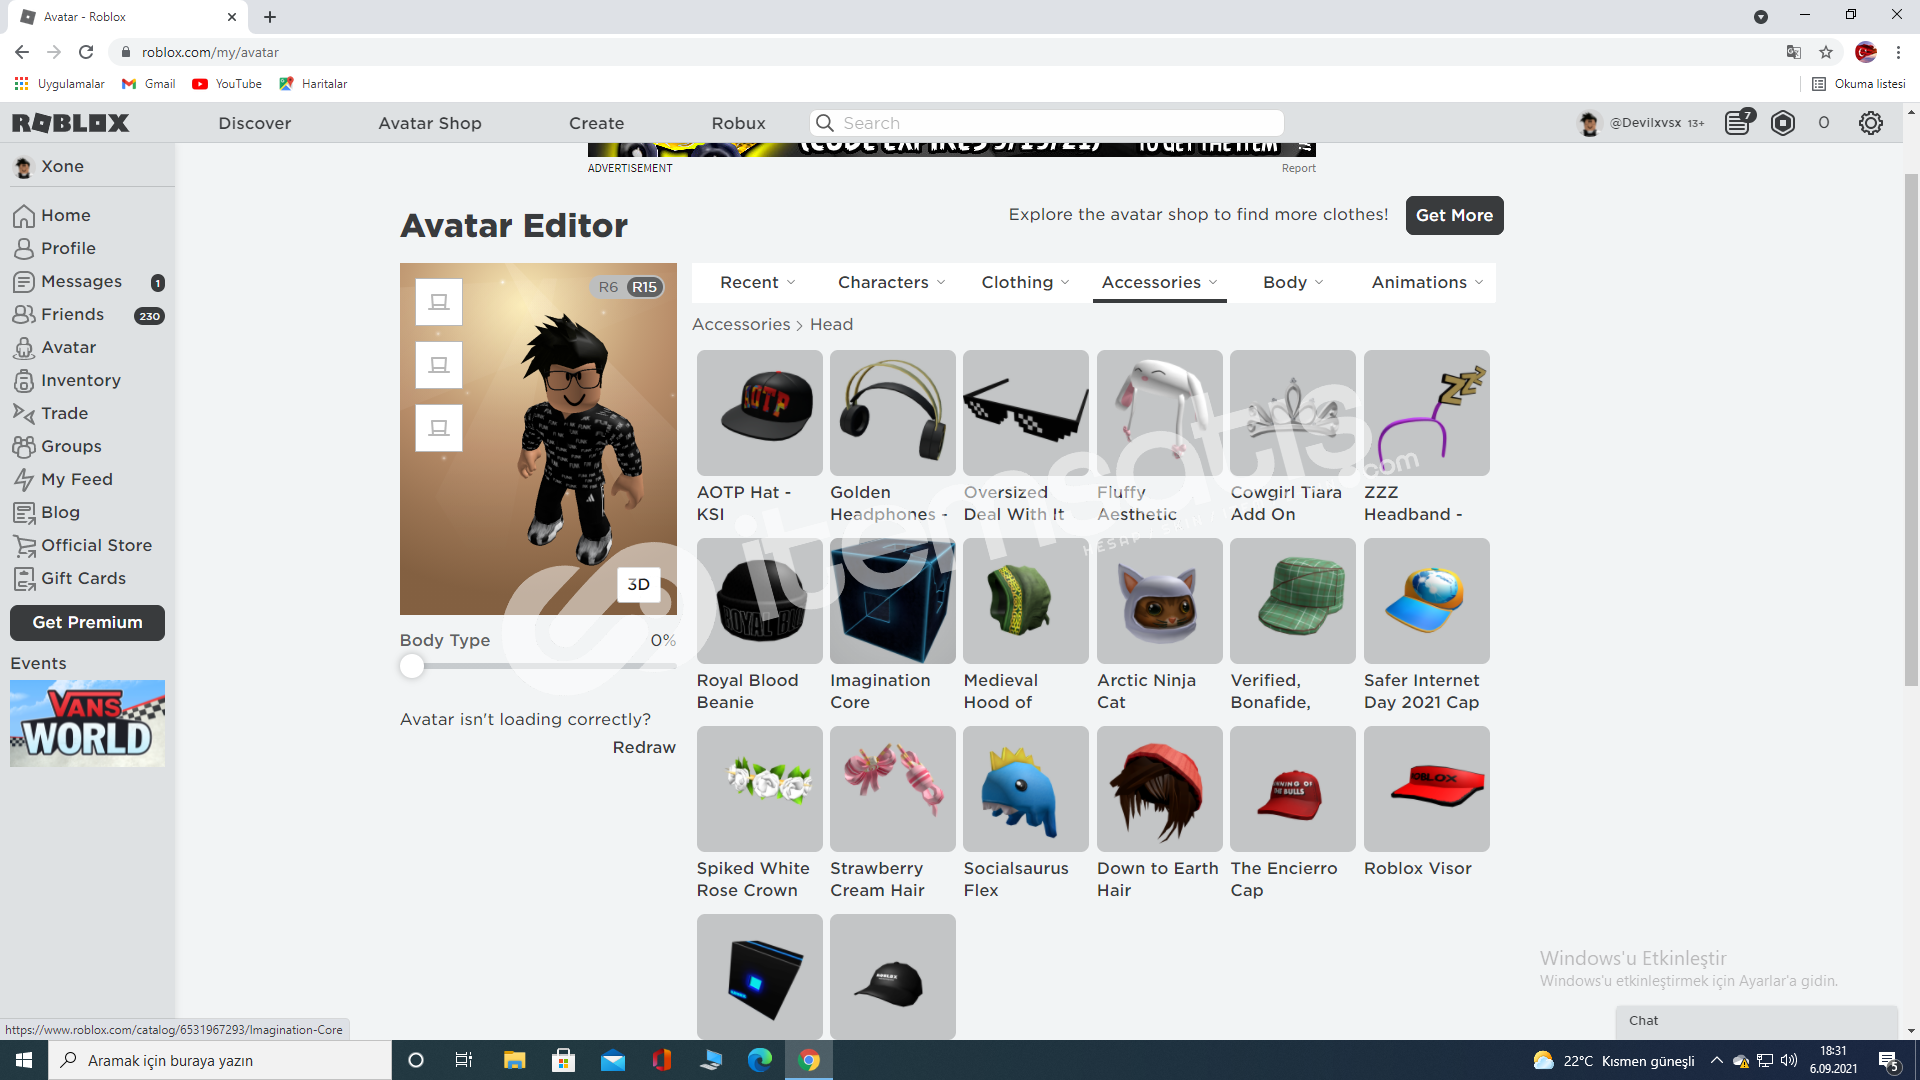Image resolution: width=1920 pixels, height=1080 pixels.
Task: Open Inventory from the sidebar
Action: click(80, 381)
